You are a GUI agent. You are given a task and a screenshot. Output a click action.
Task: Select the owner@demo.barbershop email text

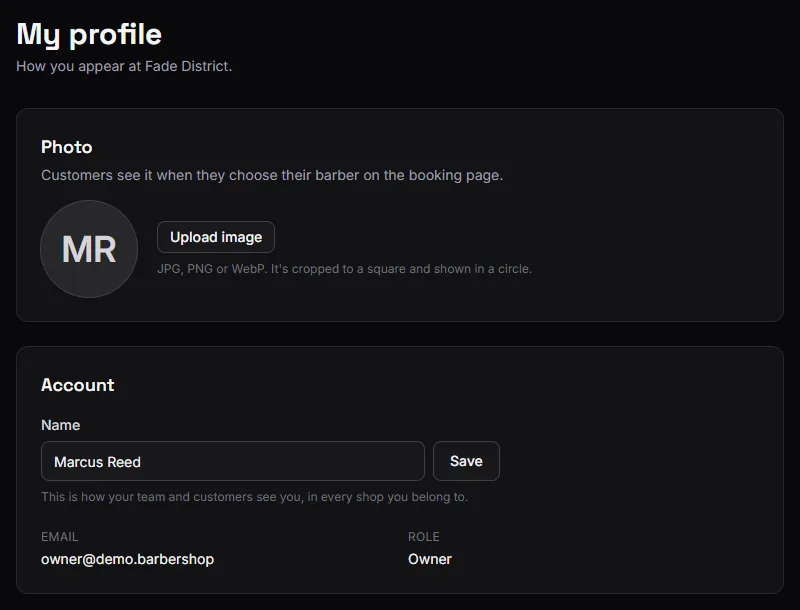[x=128, y=559]
